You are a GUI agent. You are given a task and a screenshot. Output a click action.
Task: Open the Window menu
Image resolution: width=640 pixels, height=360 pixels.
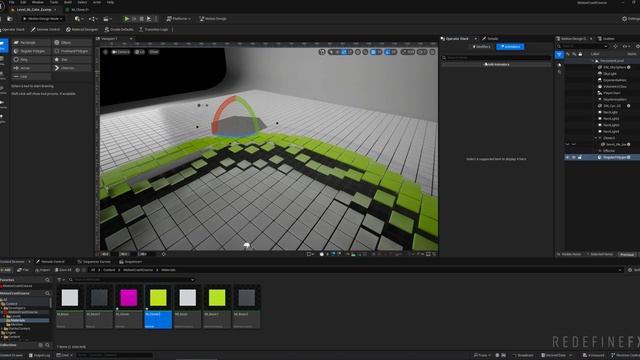coord(38,2)
